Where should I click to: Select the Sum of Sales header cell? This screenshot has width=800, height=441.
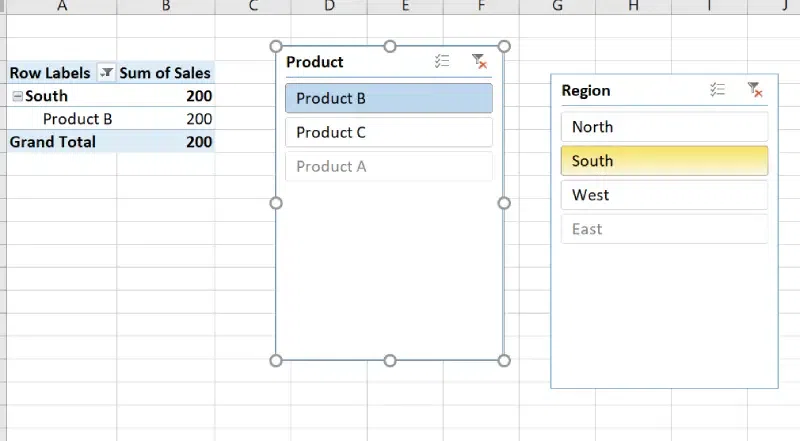[165, 73]
